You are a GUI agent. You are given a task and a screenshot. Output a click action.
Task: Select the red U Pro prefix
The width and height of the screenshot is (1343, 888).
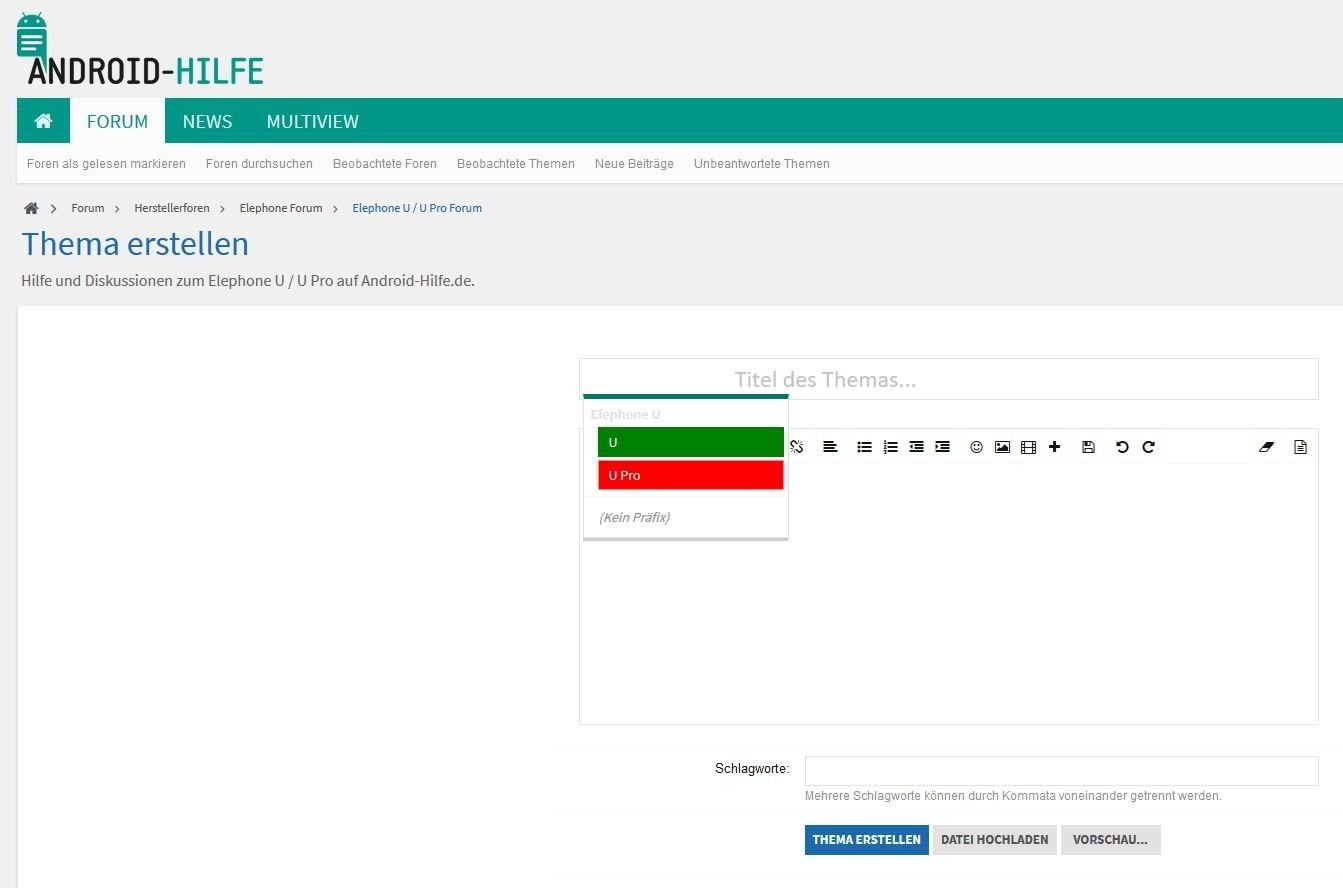tap(691, 475)
